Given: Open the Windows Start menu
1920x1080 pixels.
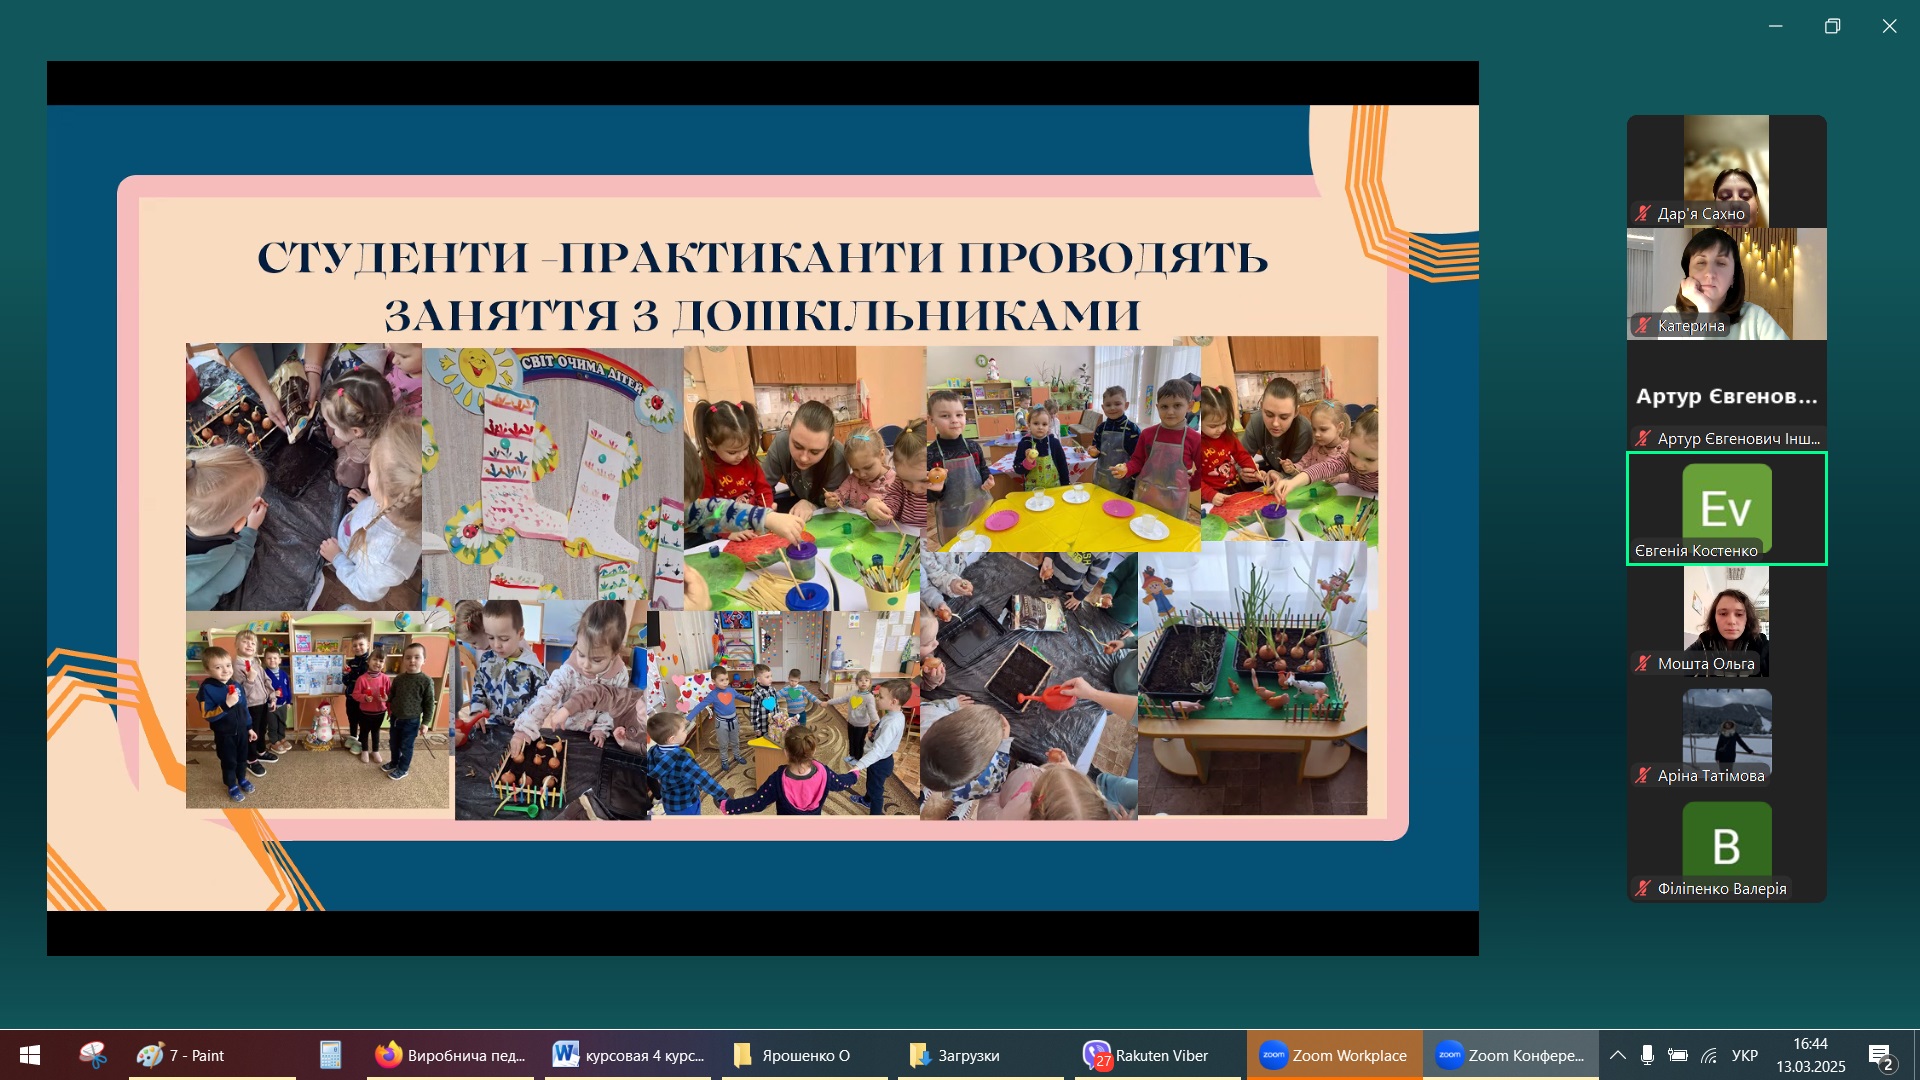Looking at the screenshot, I should click(x=30, y=1055).
